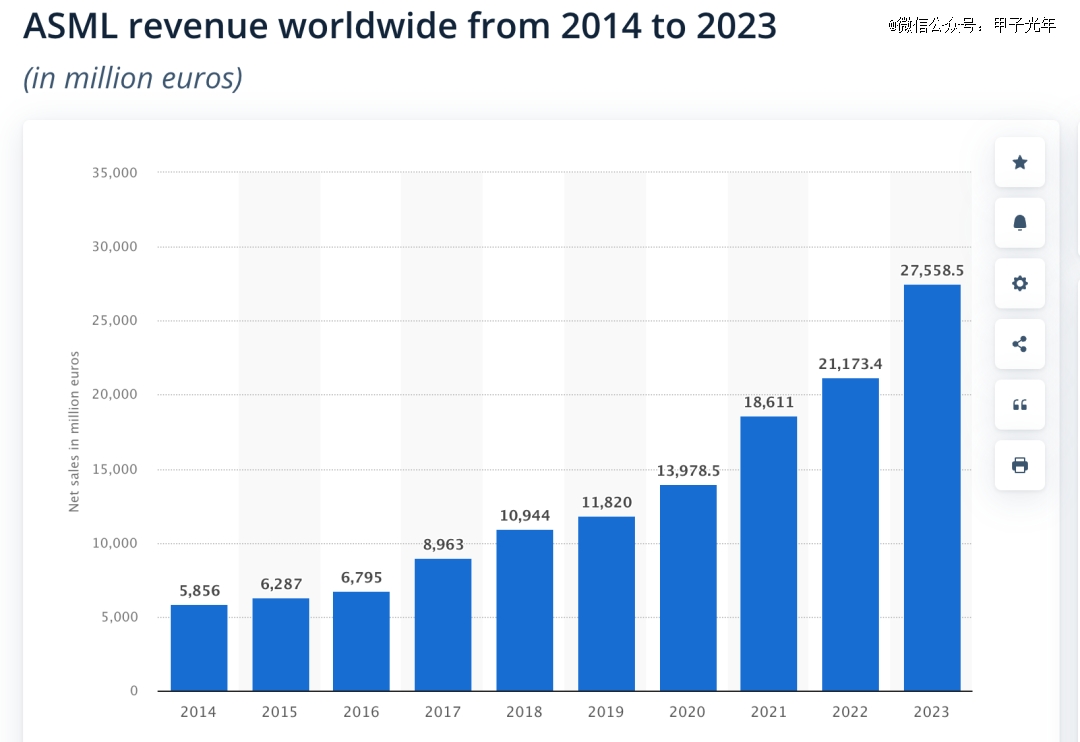Select the 2015 revenue bar
1080x742 pixels.
coord(280,645)
